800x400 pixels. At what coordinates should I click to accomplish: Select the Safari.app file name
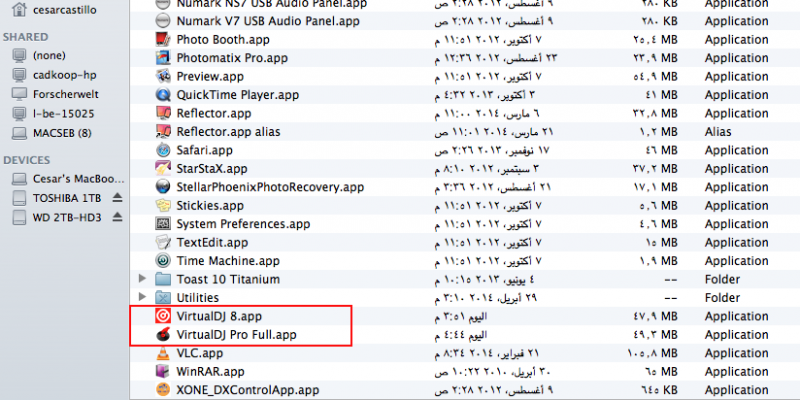(205, 151)
